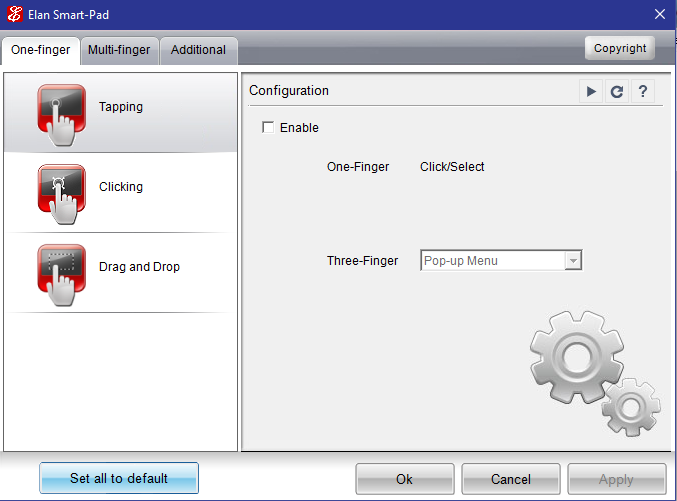Click Set all to default
677x501 pixels.
[x=119, y=478]
